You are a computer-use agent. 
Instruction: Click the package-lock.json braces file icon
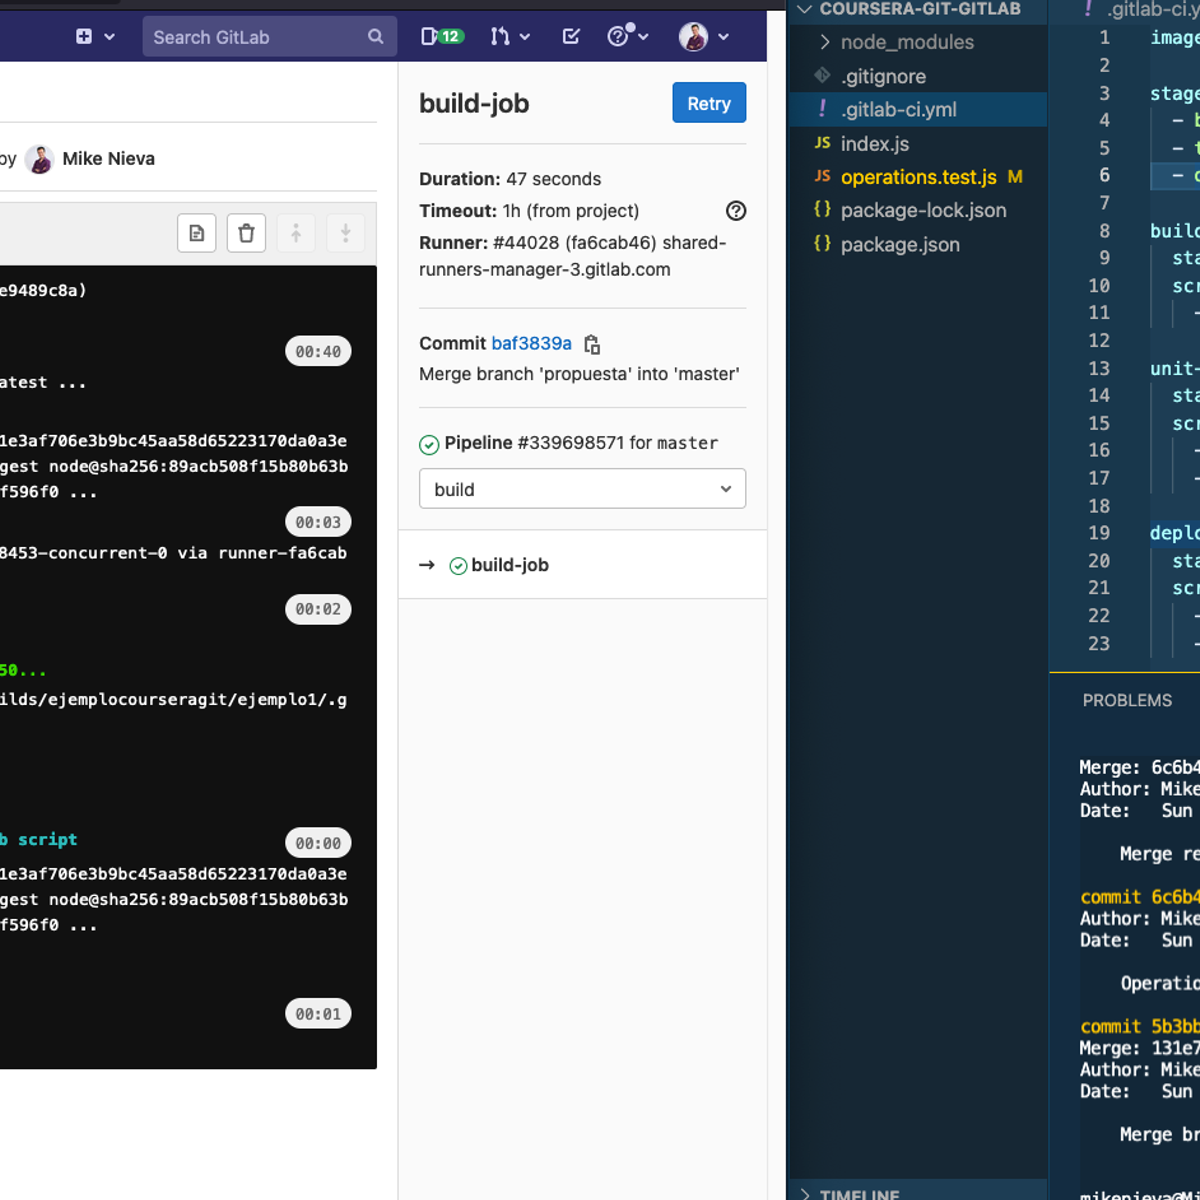pyautogui.click(x=822, y=209)
